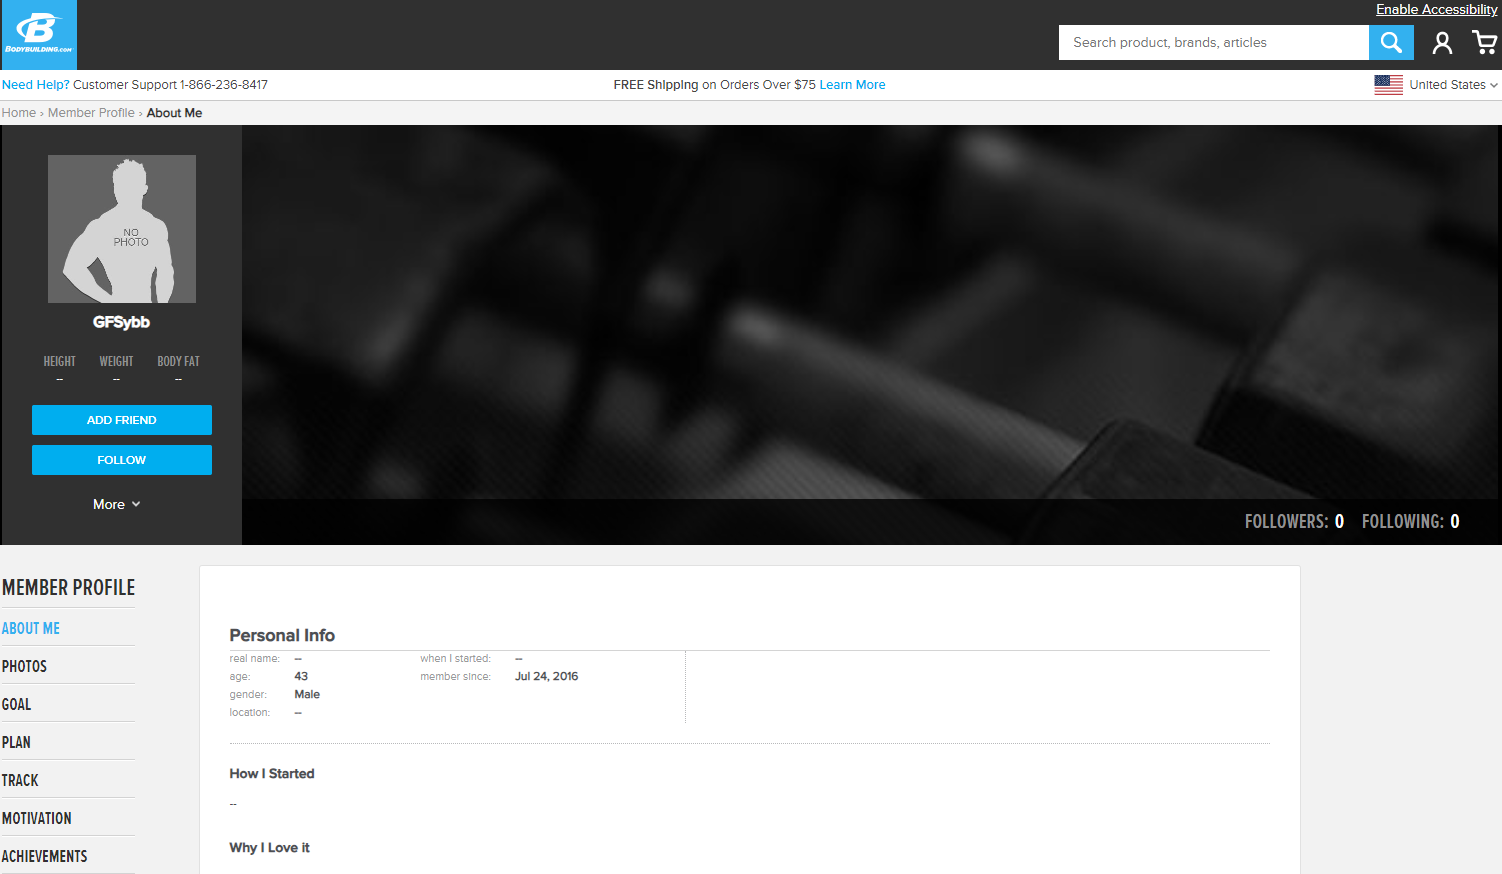Click the member since date Jul 24, 2016
This screenshot has width=1502, height=874.
pyautogui.click(x=546, y=676)
